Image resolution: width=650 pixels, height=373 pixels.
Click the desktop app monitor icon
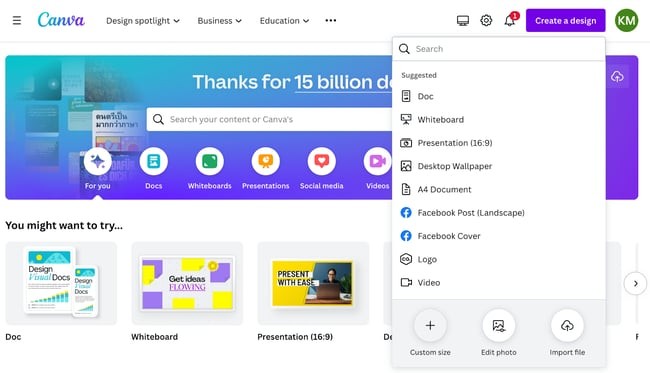tap(463, 20)
